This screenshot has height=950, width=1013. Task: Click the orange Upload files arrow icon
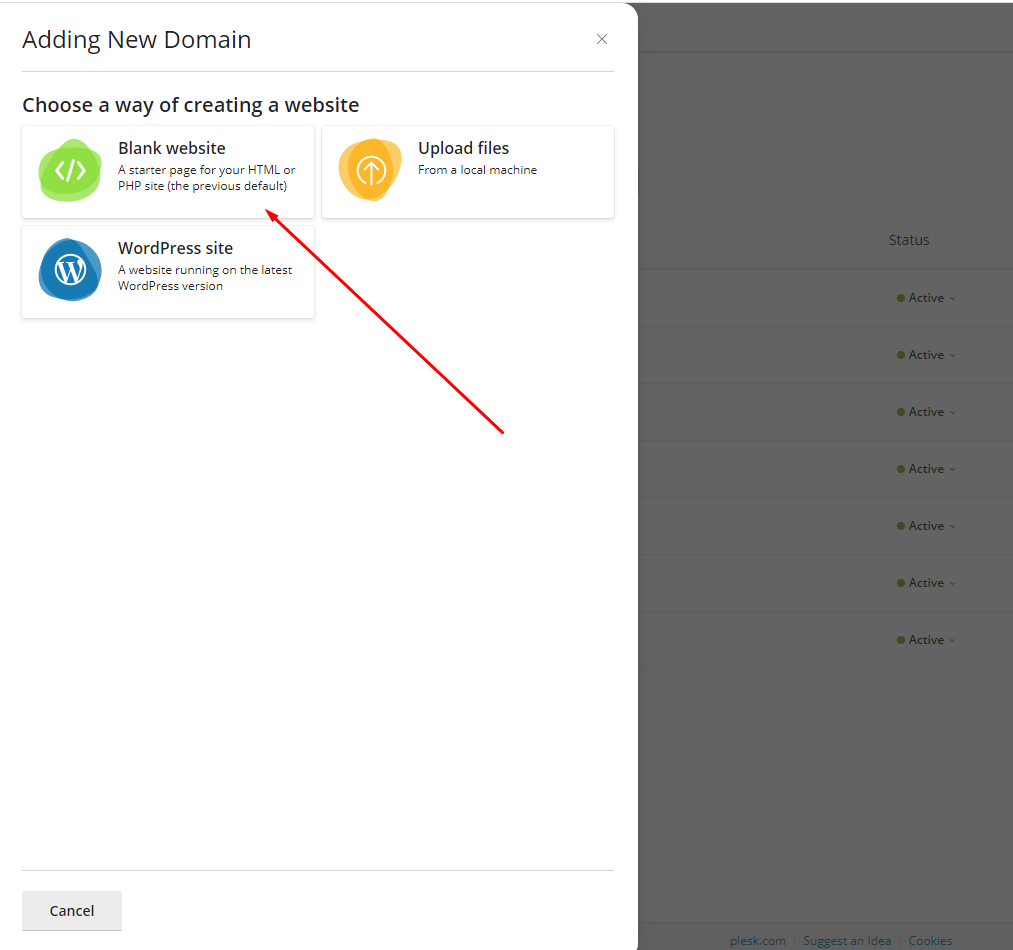370,170
